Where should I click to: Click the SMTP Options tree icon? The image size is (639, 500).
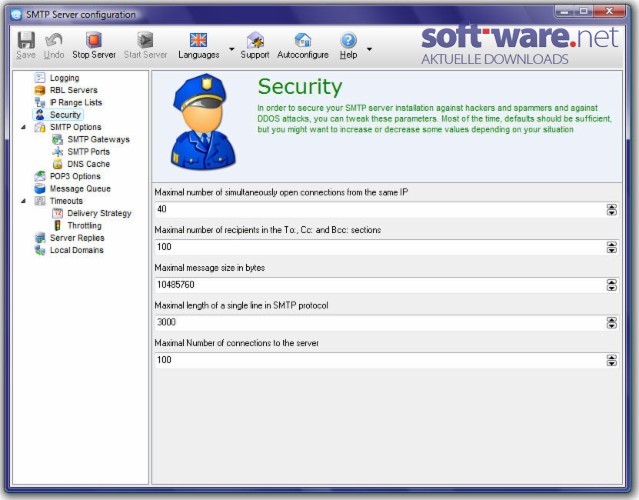(x=40, y=127)
